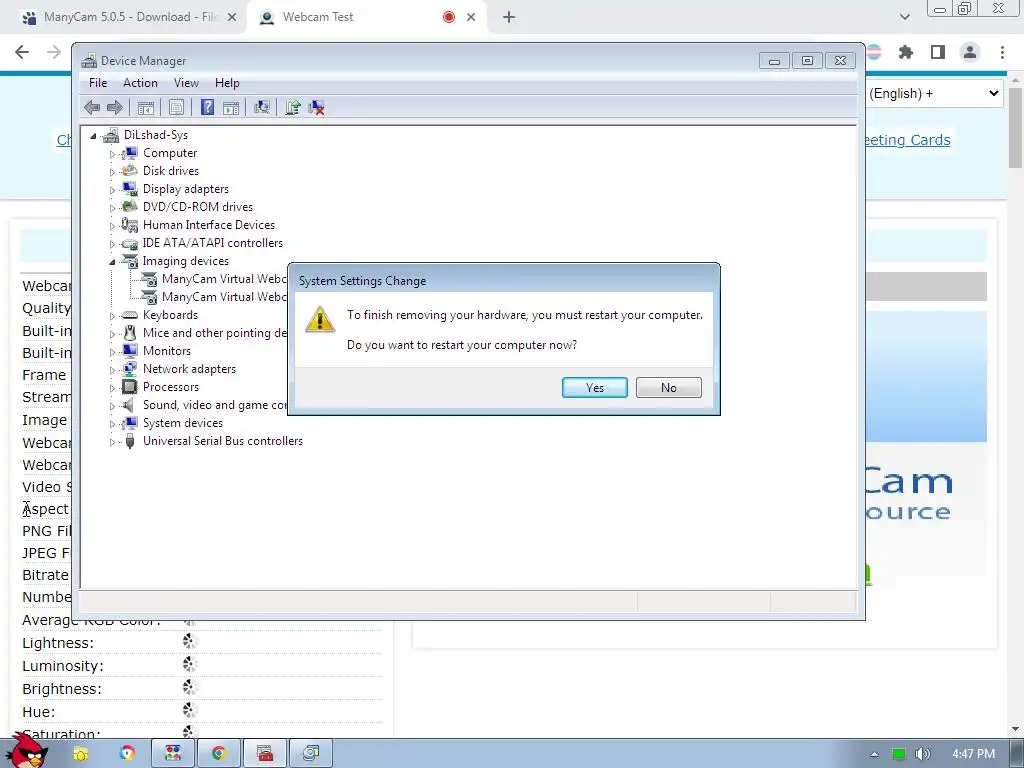Open the language dropdown showing (English) +
The width and height of the screenshot is (1024, 768).
tap(935, 93)
